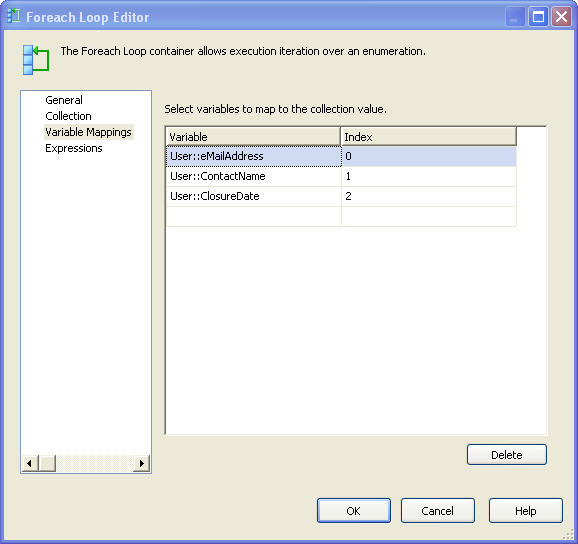Image resolution: width=578 pixels, height=544 pixels.
Task: Cancel the Foreach Loop Editor
Action: pyautogui.click(x=438, y=511)
